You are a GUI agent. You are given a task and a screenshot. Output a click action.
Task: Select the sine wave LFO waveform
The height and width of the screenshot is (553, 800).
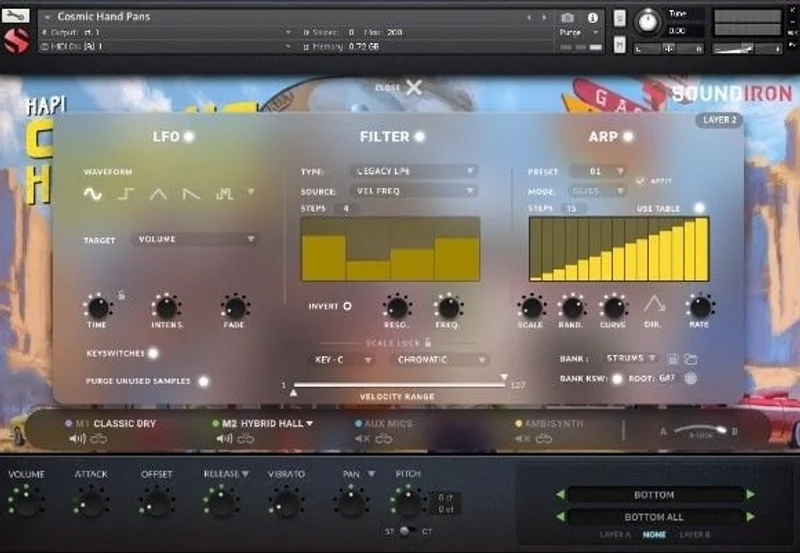tap(93, 194)
